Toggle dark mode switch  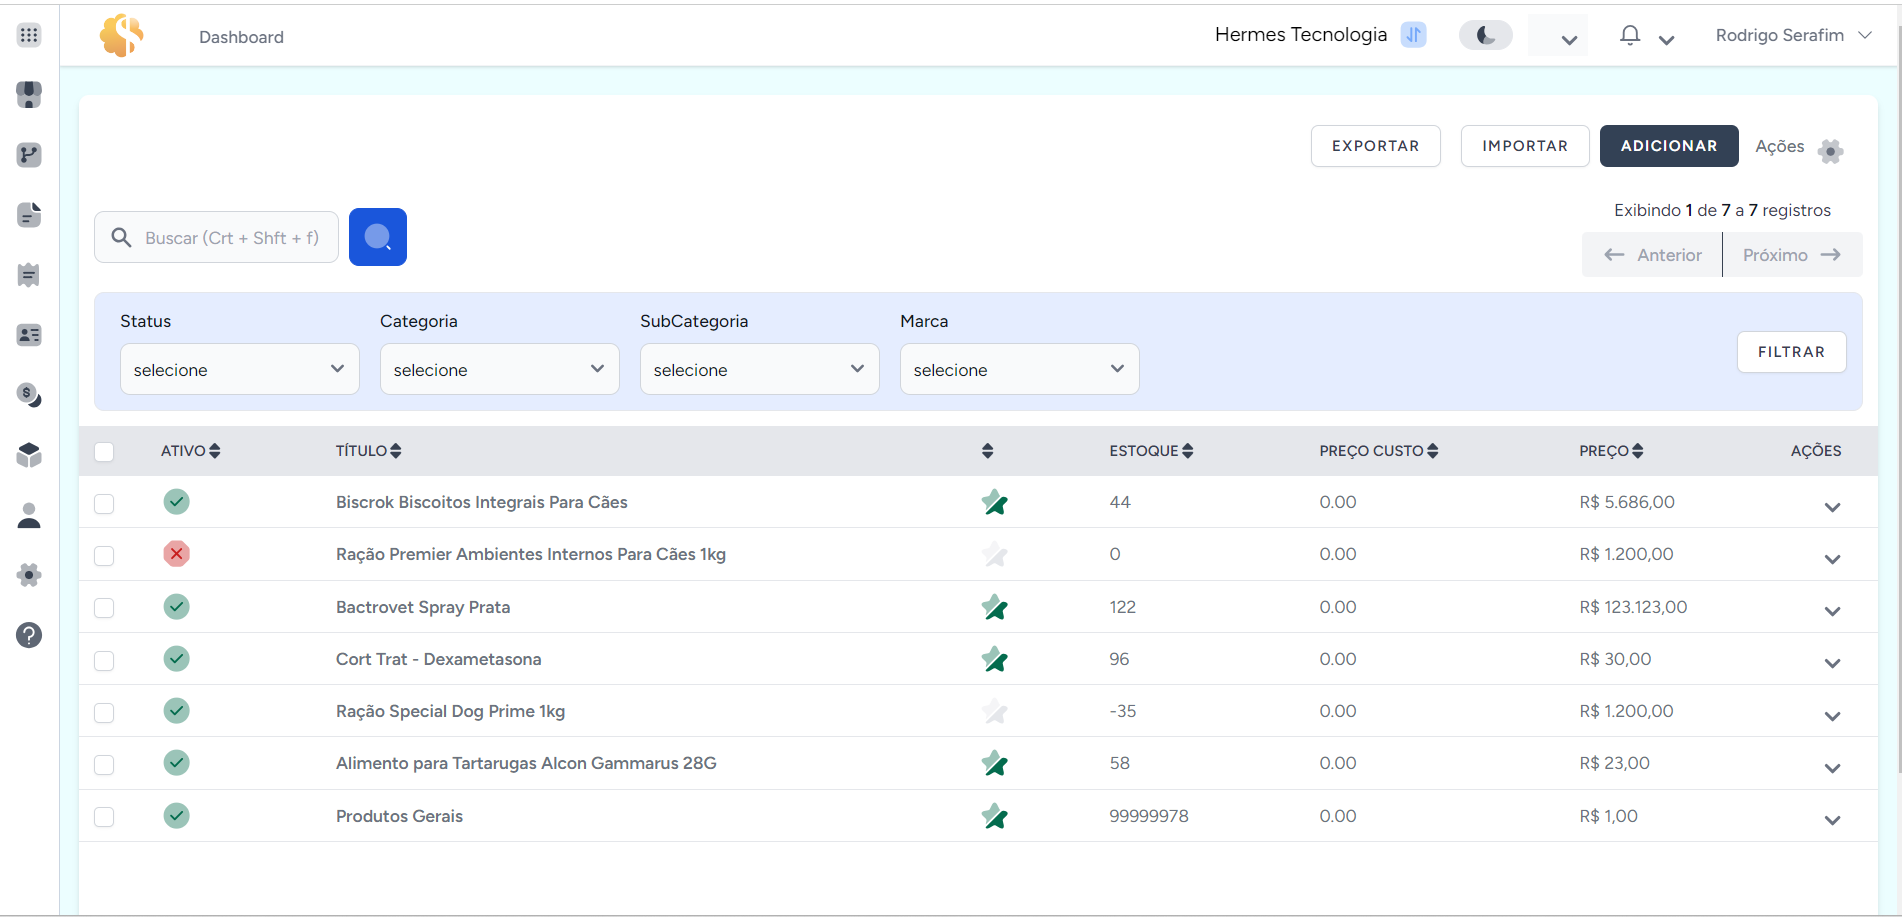(x=1486, y=36)
